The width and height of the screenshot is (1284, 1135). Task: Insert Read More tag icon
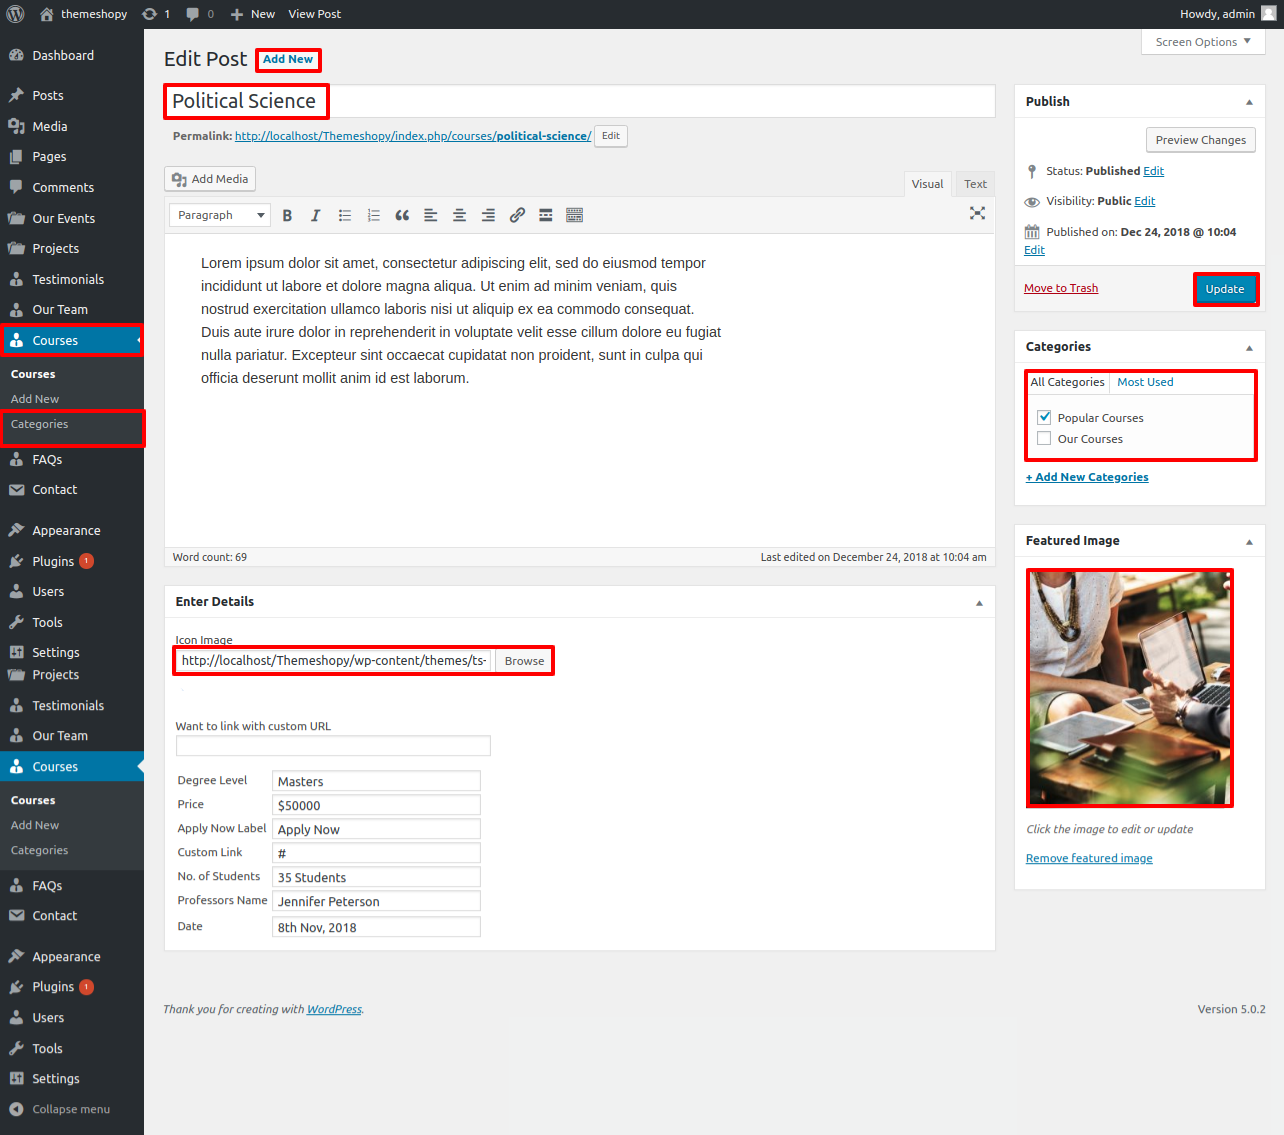click(546, 215)
